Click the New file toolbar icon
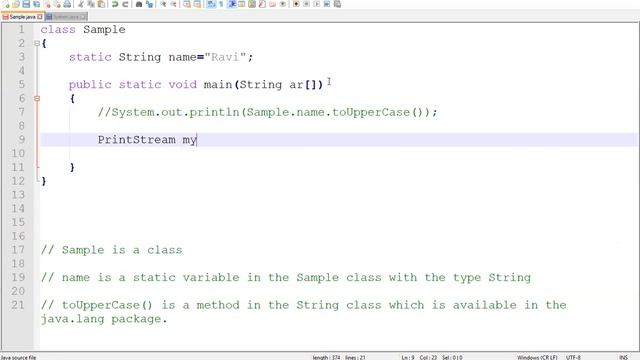 6,4
